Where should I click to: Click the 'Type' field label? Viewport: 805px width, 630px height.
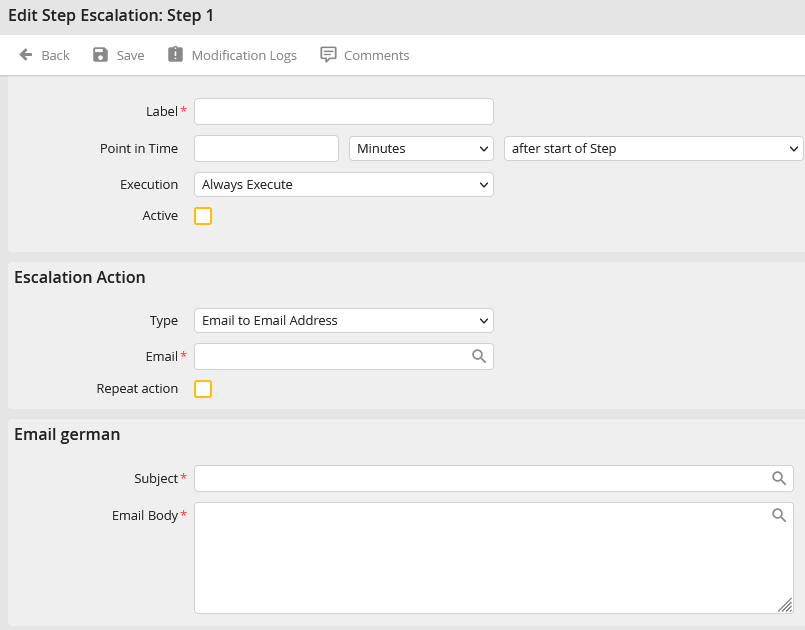click(x=164, y=321)
